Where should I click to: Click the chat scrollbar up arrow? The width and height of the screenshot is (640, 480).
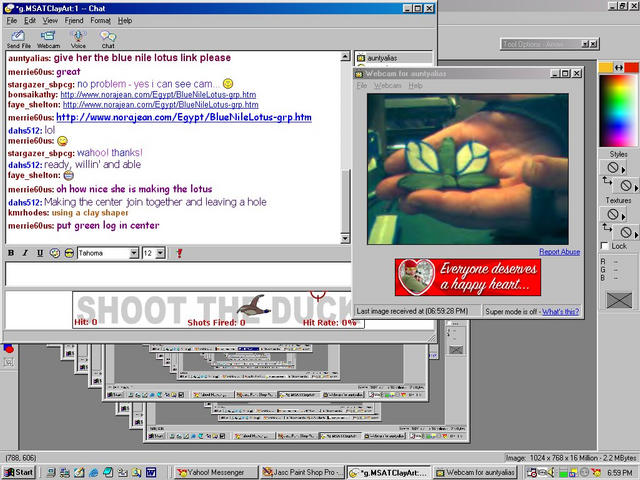(x=345, y=56)
